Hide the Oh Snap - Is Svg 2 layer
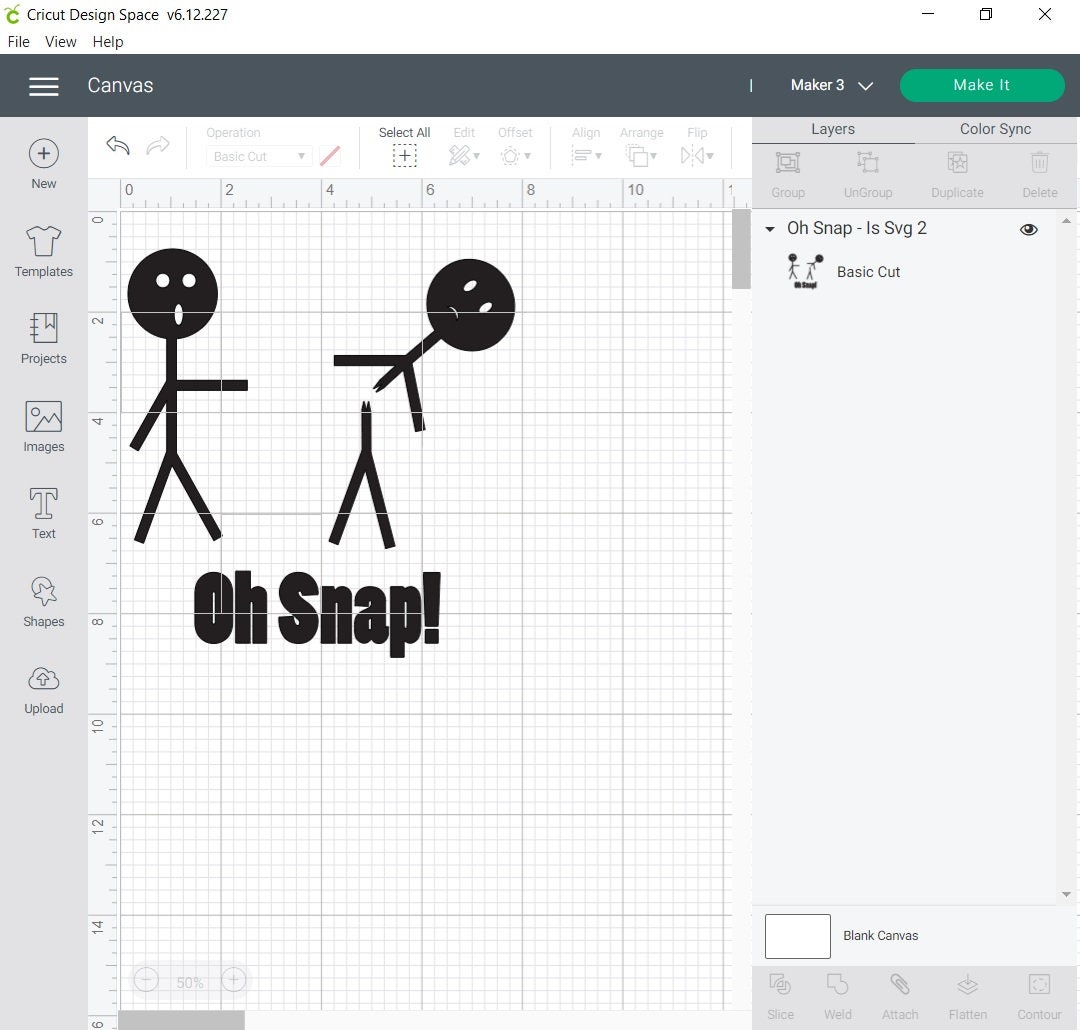Screen dimensions: 1080x1030 [1028, 229]
